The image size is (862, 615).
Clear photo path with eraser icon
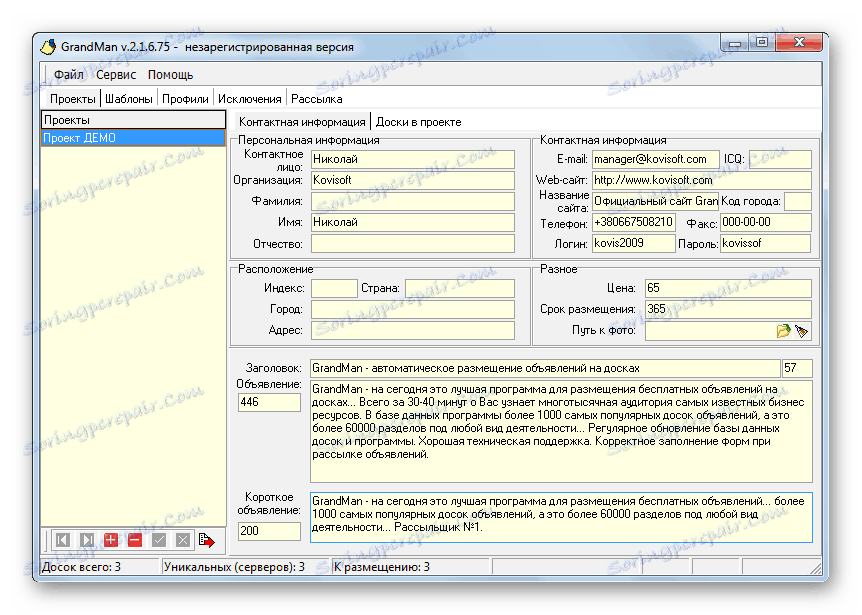(802, 331)
